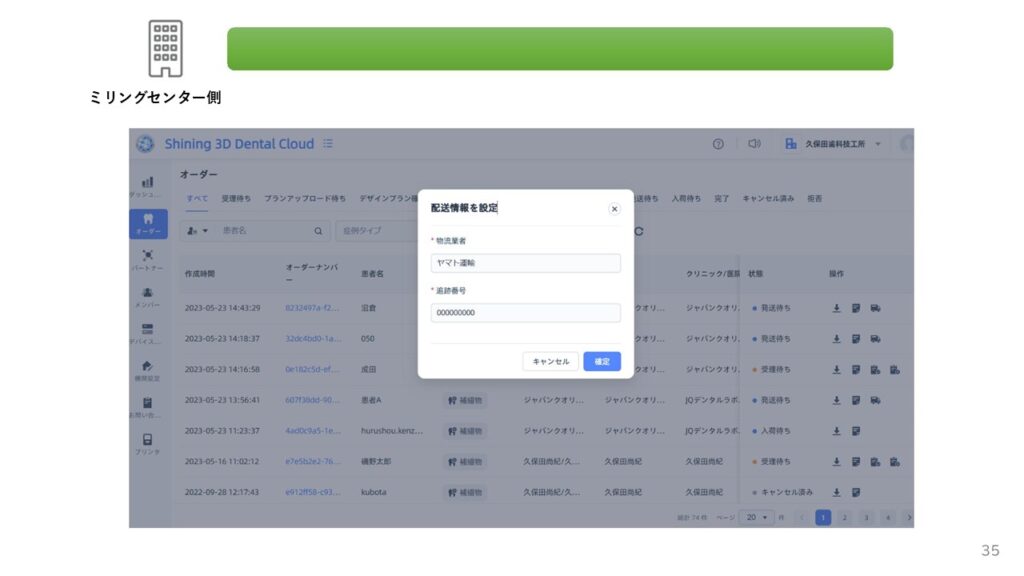Expand the 久保田歯科技工所 account dropdown
Viewport: 1024px width, 576px height.
coord(878,144)
